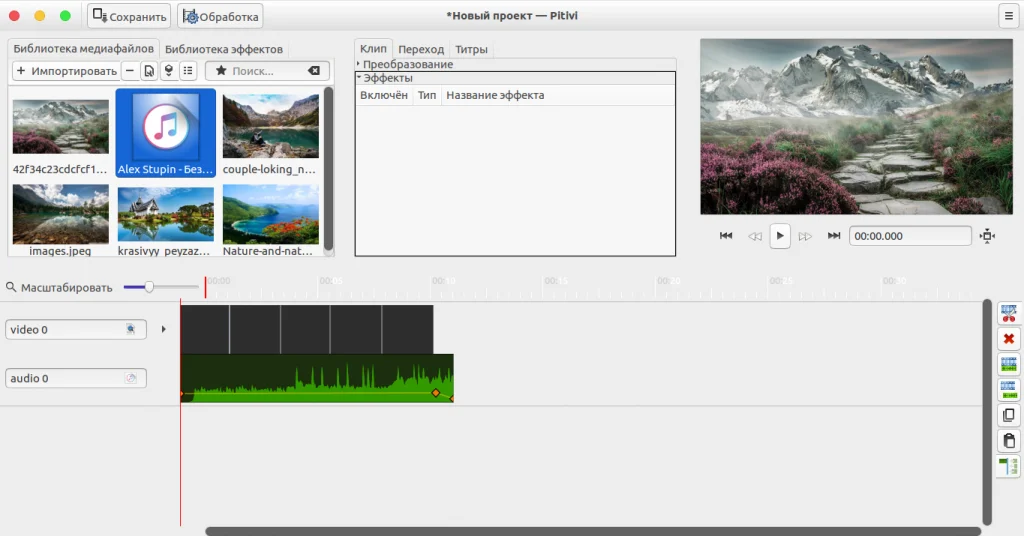Screen dimensions: 1024x536
Task: Click the red X delete clip icon
Action: tap(1008, 339)
